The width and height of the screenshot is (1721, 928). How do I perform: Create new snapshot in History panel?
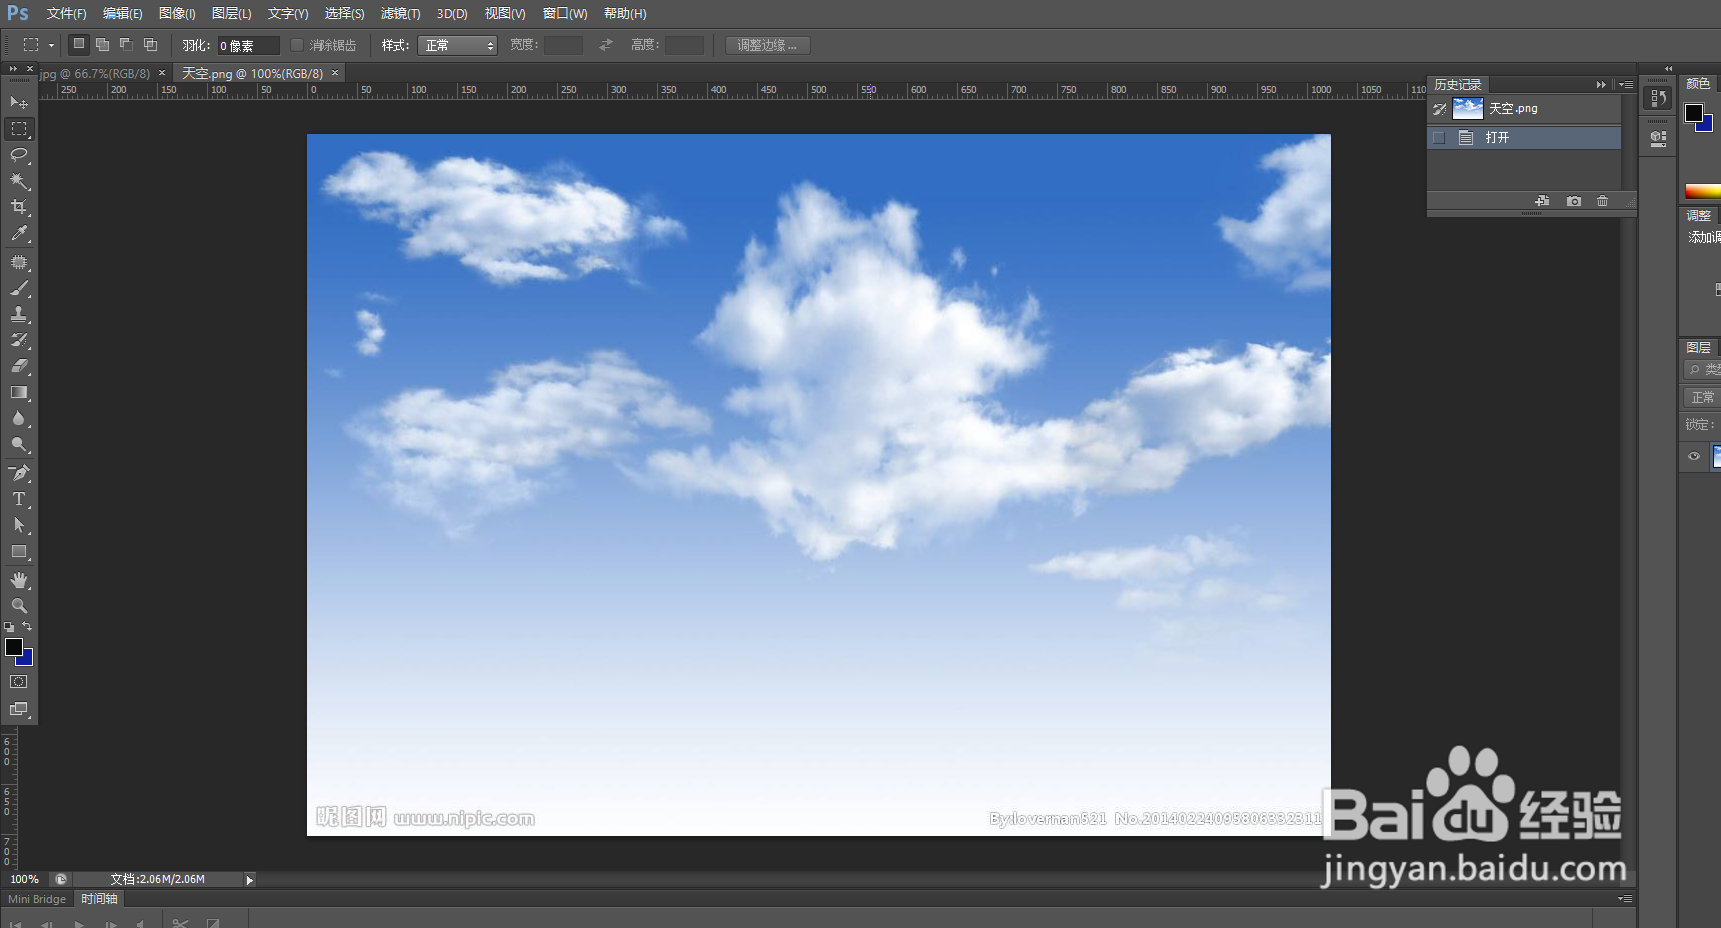1574,201
